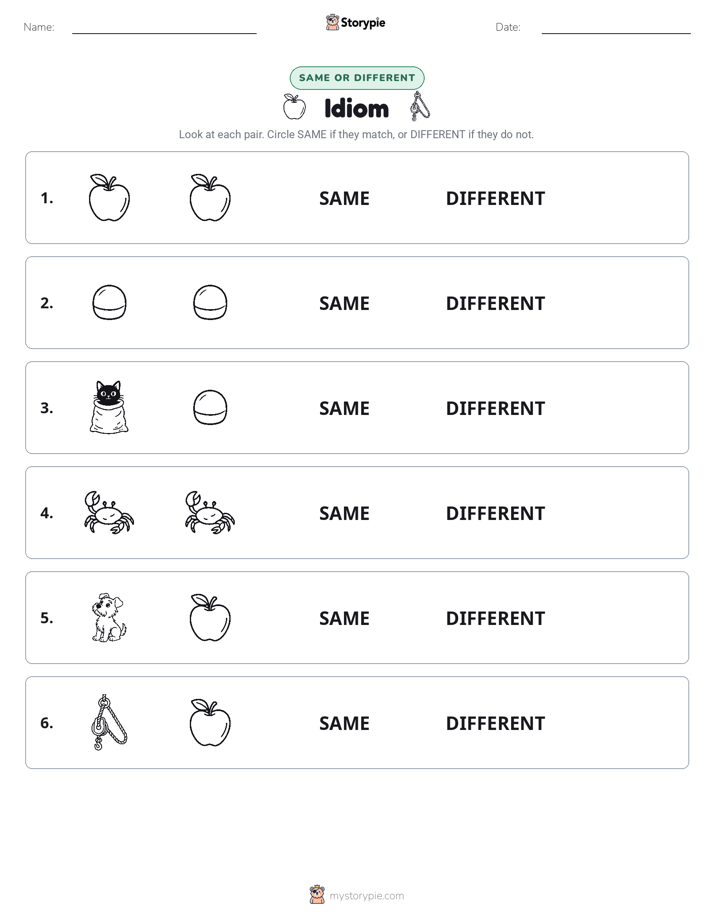714x924 pixels.
Task: Click the pulley icon right of Idiom title
Action: click(419, 106)
